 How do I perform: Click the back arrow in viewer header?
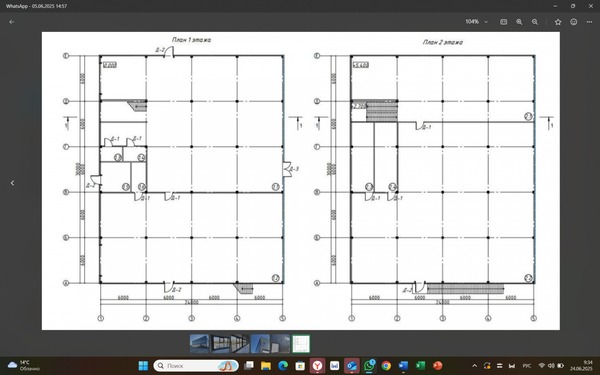pos(11,22)
